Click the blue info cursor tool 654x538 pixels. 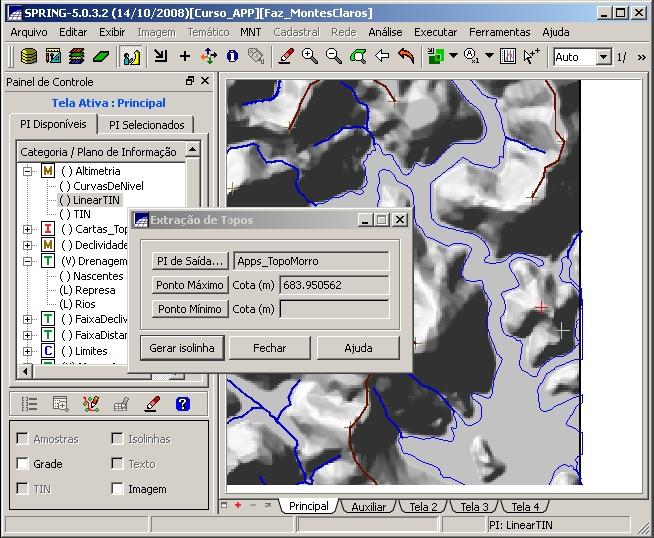point(232,57)
